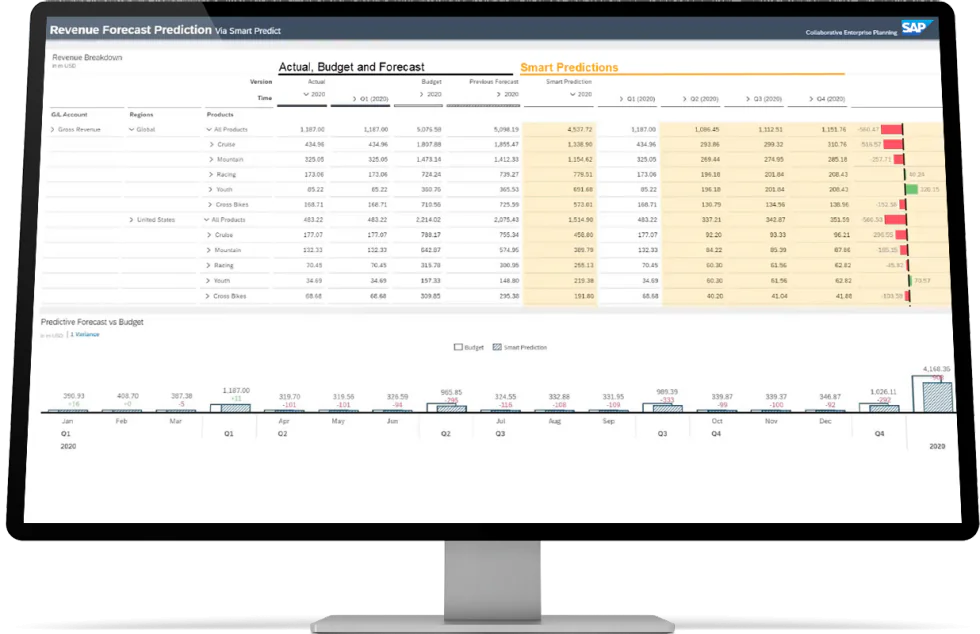Open the 1 Variance link
This screenshot has height=634, width=980.
point(85,335)
